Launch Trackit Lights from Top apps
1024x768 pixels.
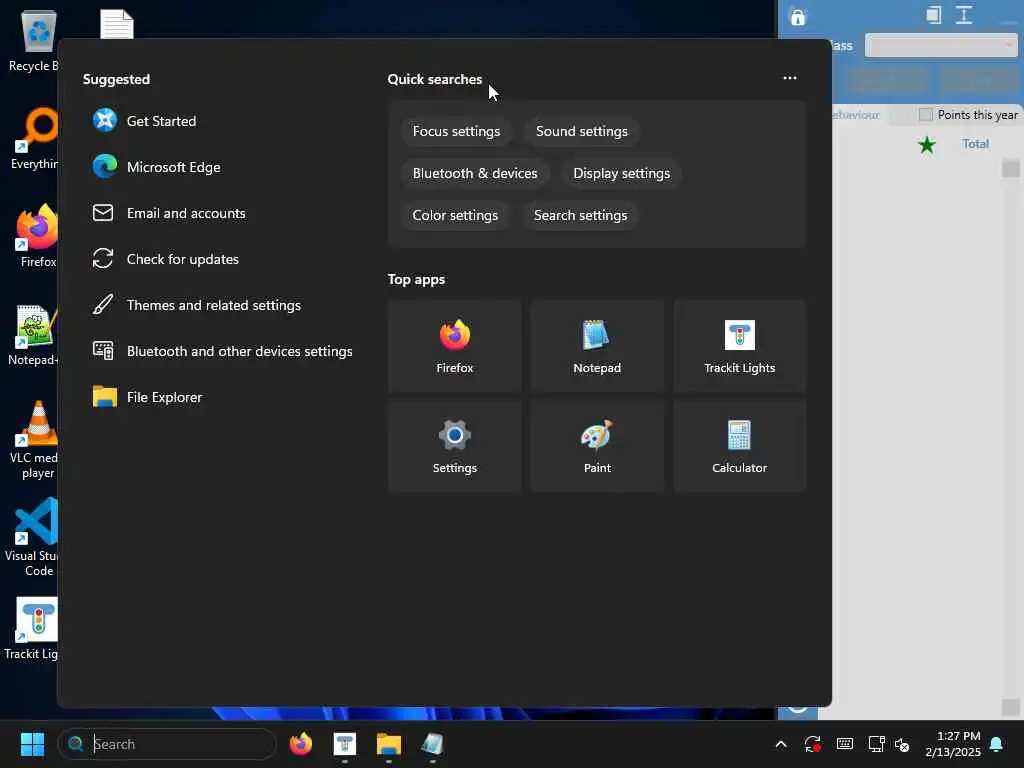(x=739, y=346)
